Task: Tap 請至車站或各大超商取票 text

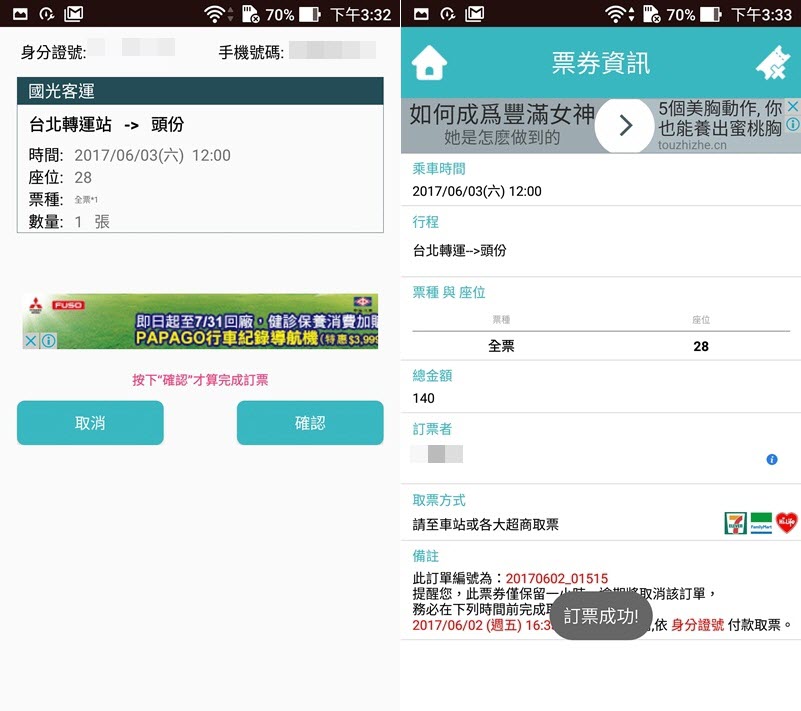Action: coord(485,525)
